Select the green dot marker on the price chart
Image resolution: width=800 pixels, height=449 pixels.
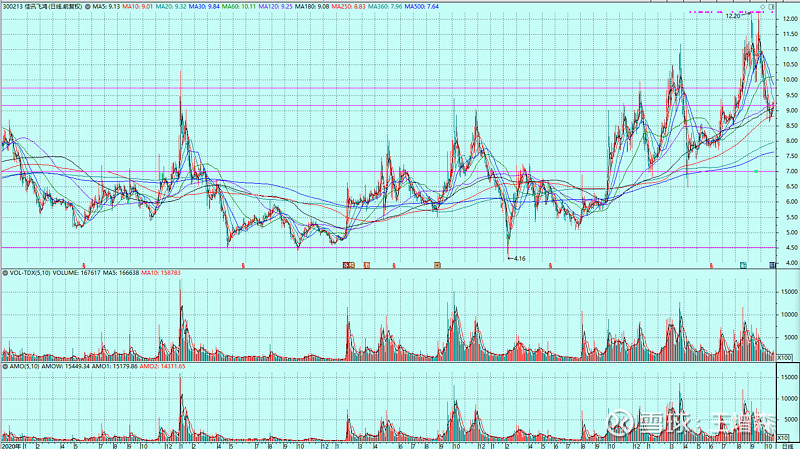point(757,172)
